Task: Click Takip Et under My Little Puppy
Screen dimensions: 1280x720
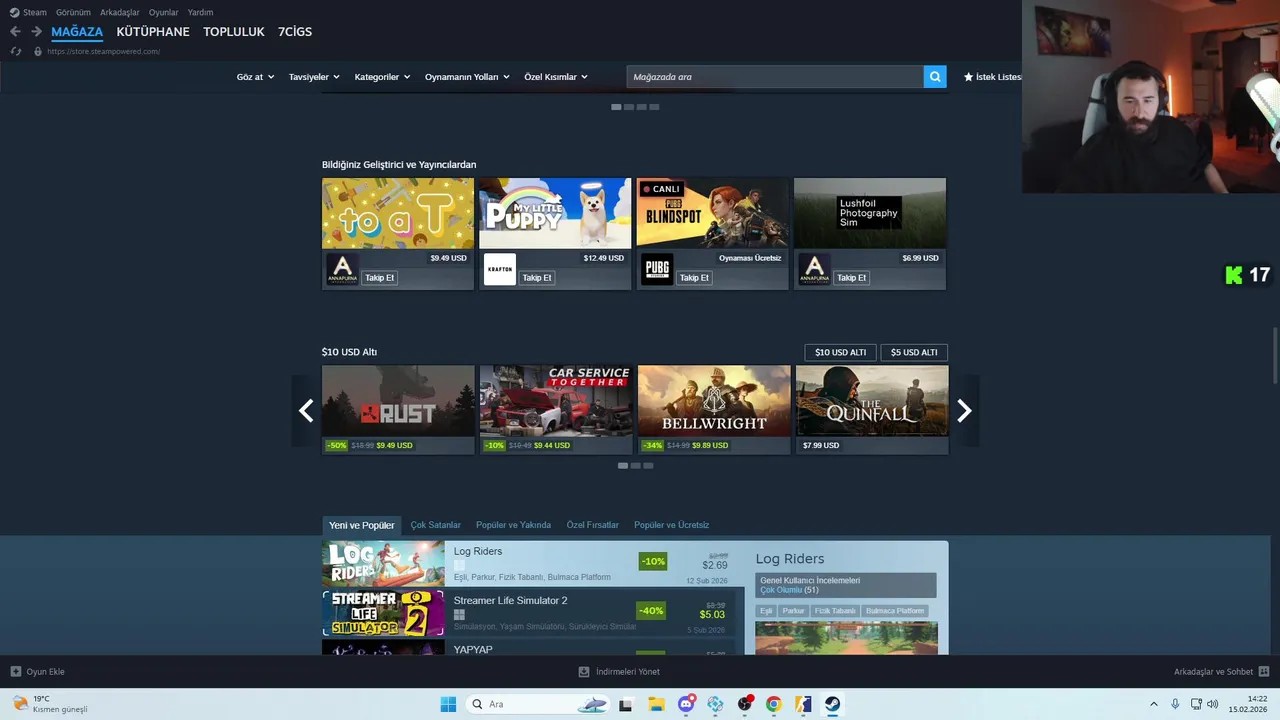Action: (x=537, y=278)
